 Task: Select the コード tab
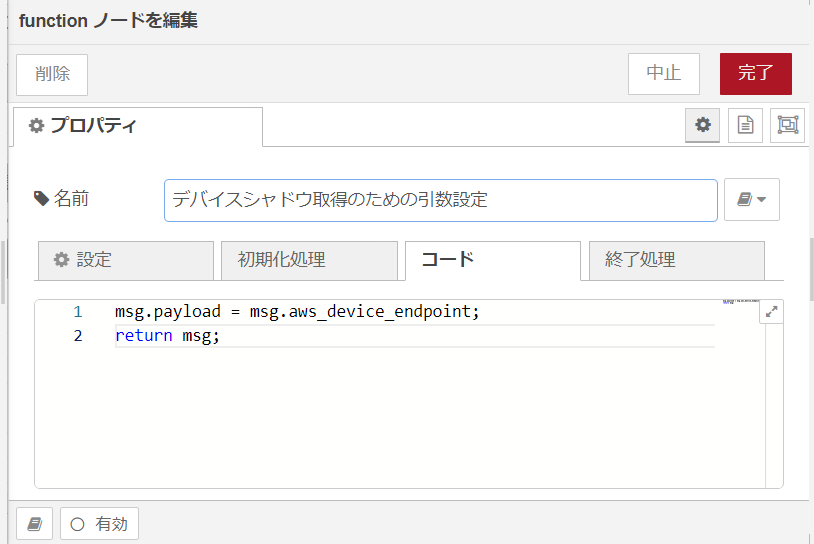493,260
